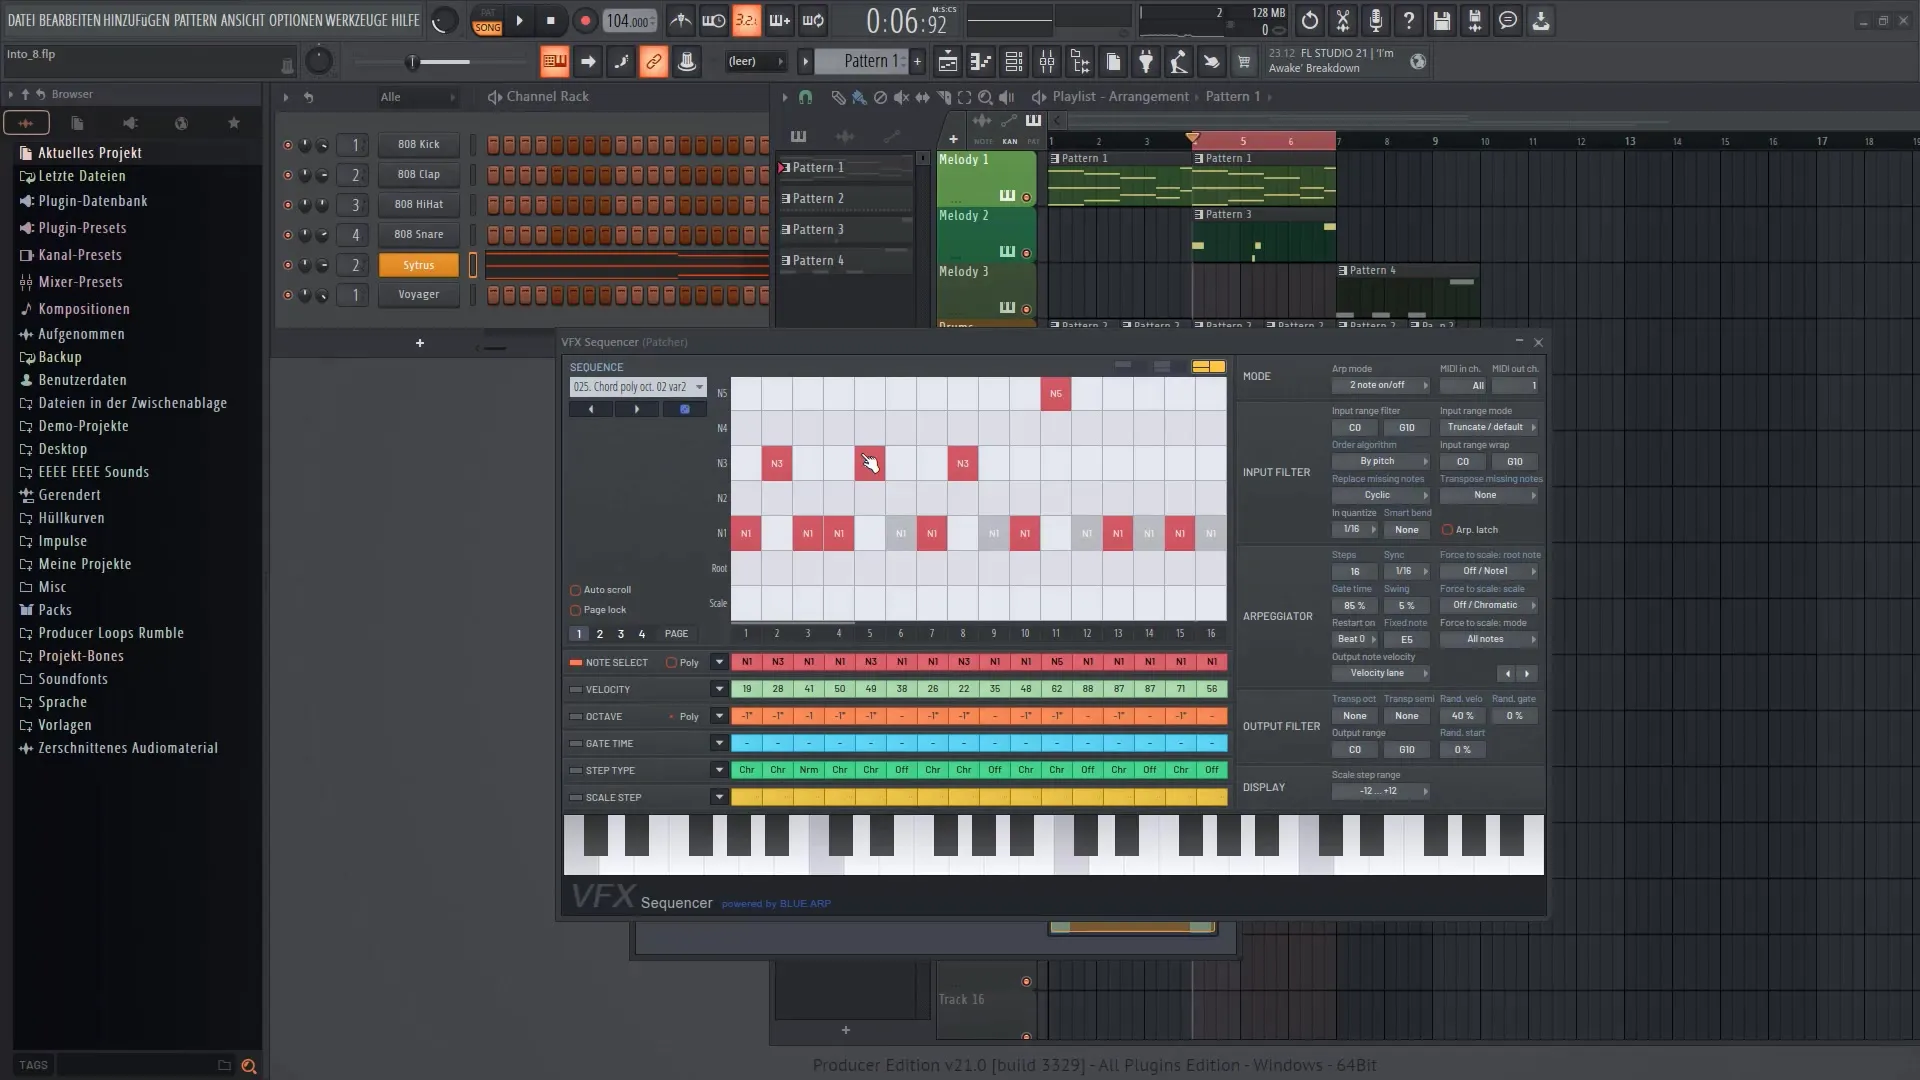The image size is (1920, 1080).
Task: Toggle Auto scroll checkbox in VFX Sequencer
Action: click(576, 589)
